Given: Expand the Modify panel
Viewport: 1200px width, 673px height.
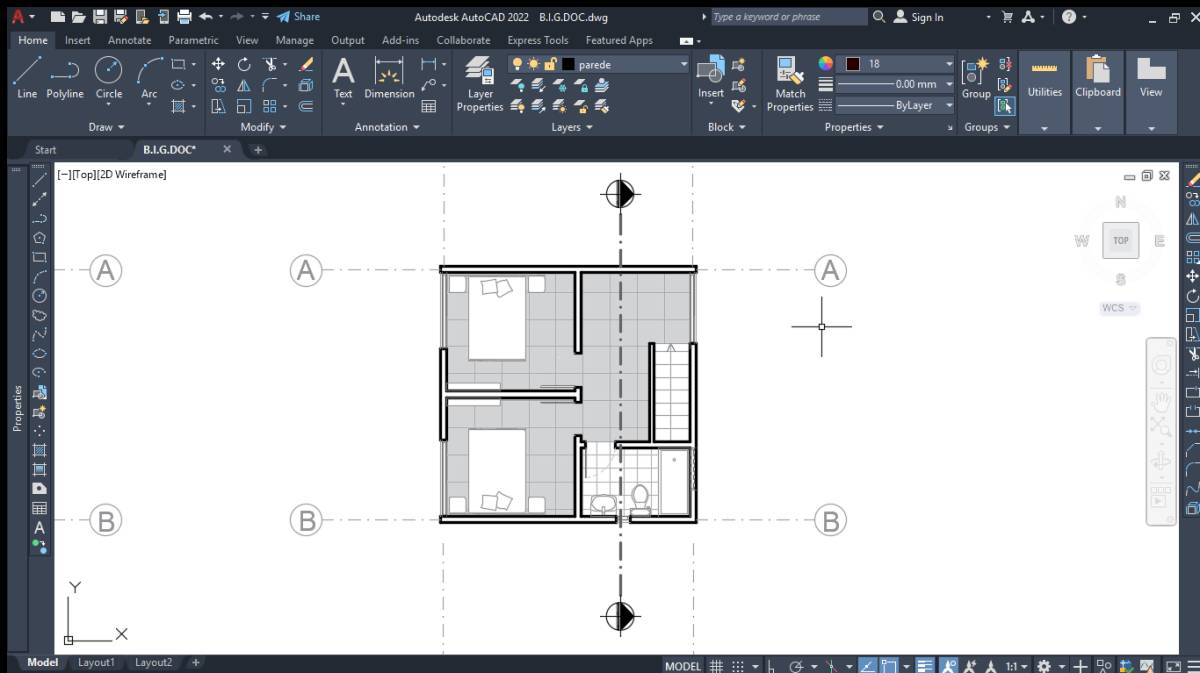Looking at the screenshot, I should 263,127.
